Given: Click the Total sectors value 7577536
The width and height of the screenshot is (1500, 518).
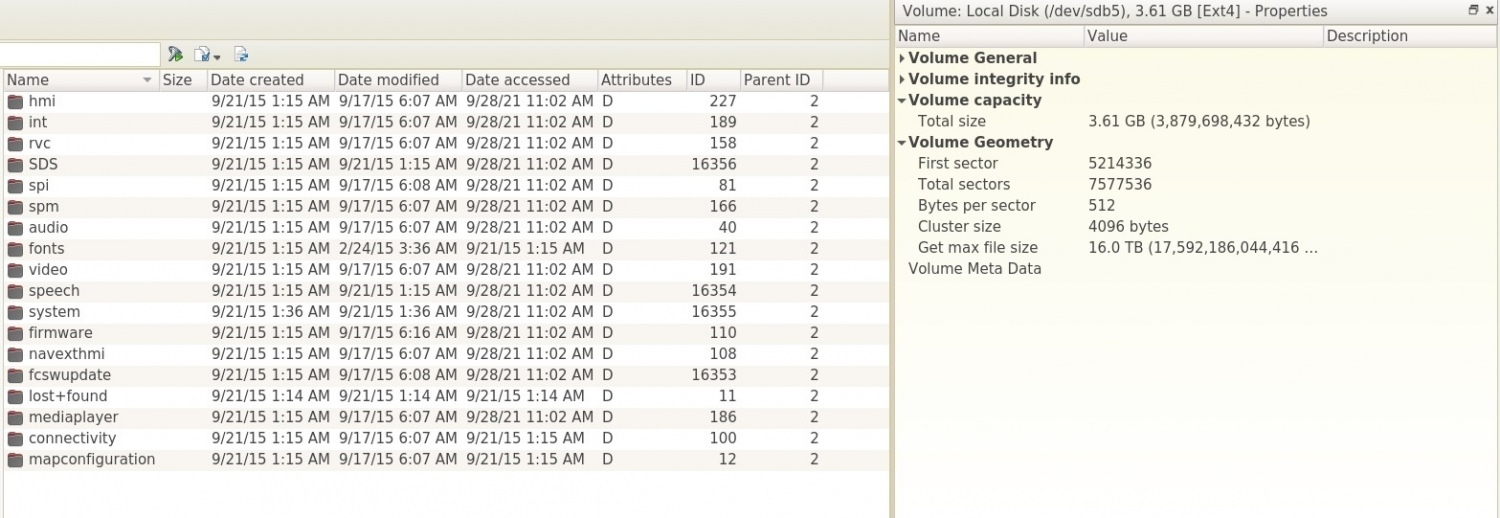Looking at the screenshot, I should [1120, 184].
